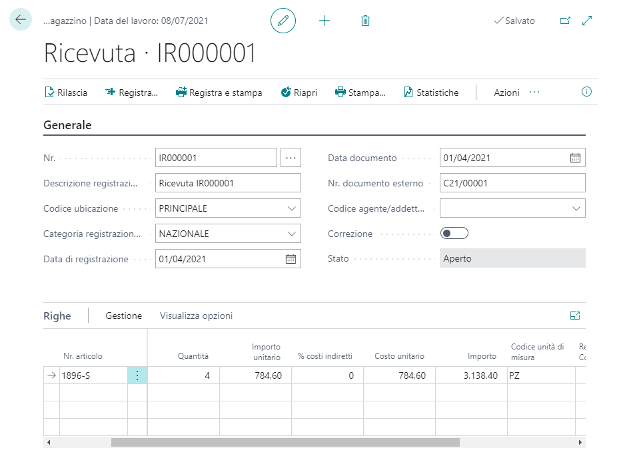Click Rilascia release action
This screenshot has width=644, height=452.
(66, 92)
